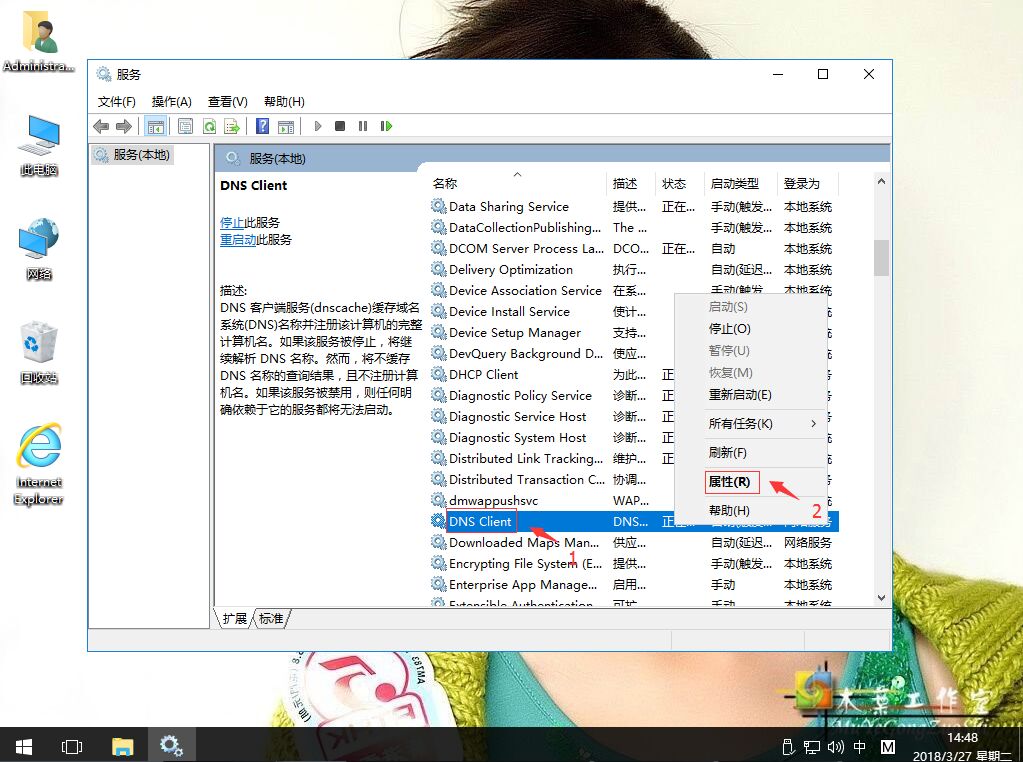Expand 所有任务(K) submenu arrow

[x=813, y=423]
